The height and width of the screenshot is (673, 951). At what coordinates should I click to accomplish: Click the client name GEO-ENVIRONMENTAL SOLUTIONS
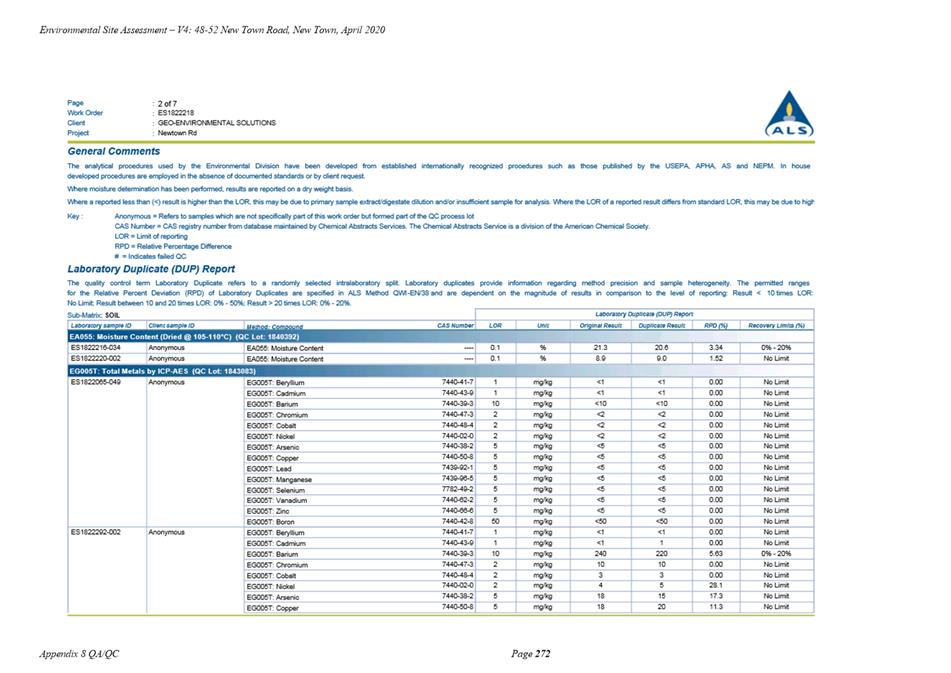217,123
